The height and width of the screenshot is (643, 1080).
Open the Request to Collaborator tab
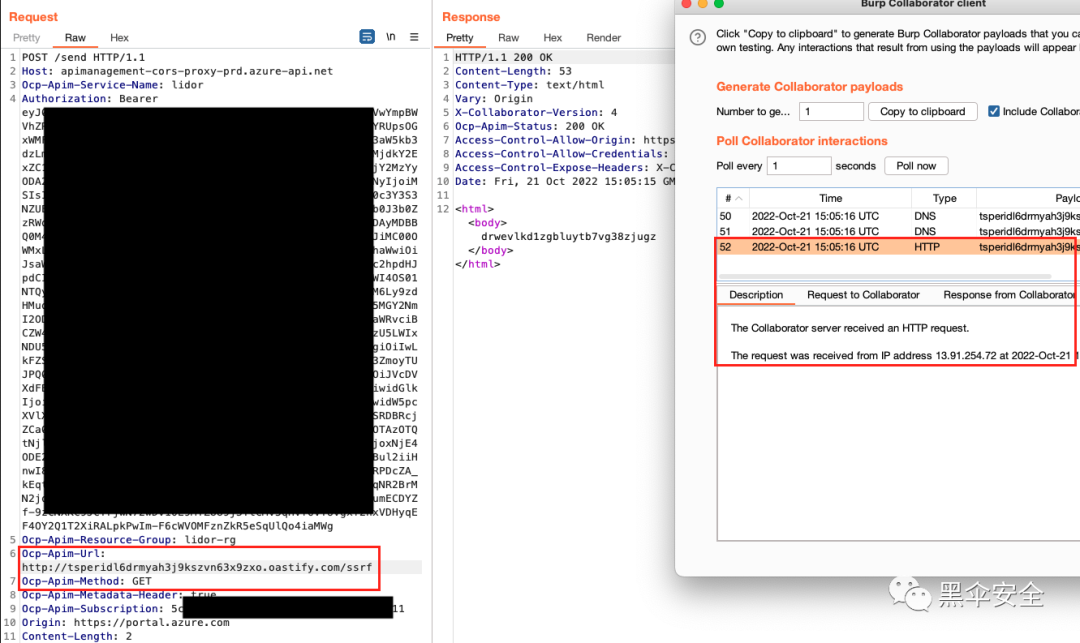point(863,295)
